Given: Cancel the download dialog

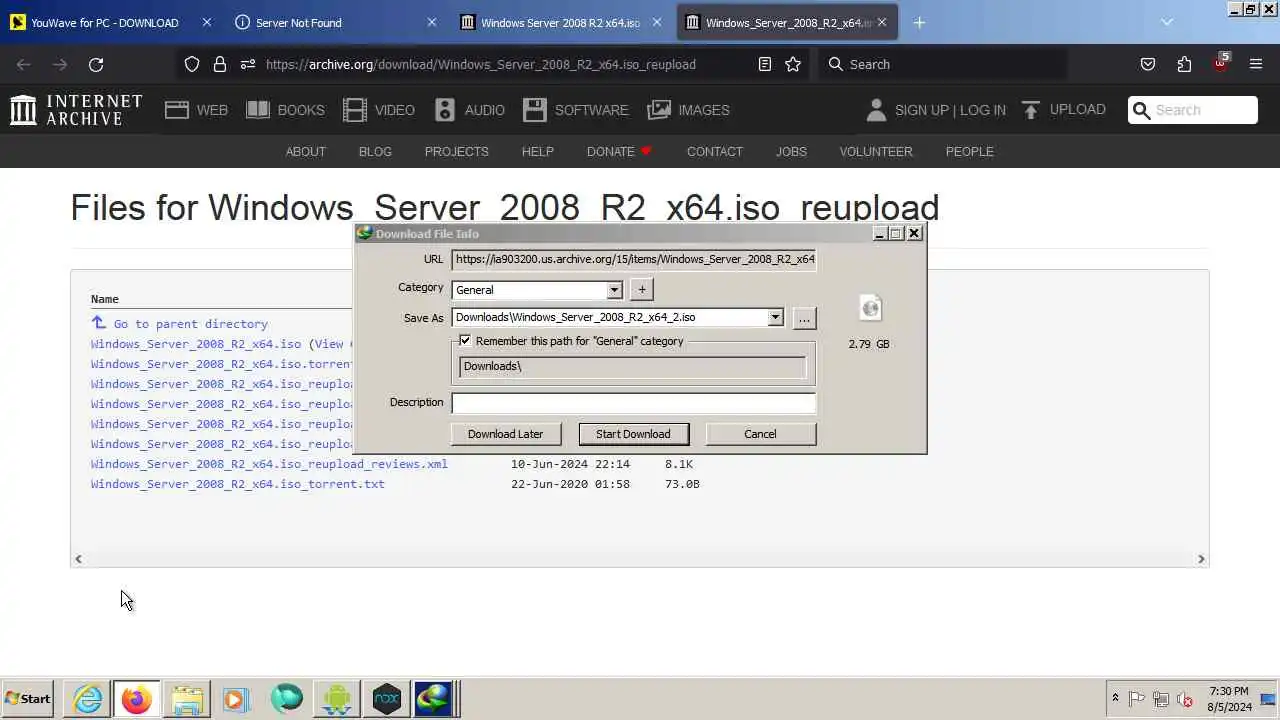Looking at the screenshot, I should (760, 434).
